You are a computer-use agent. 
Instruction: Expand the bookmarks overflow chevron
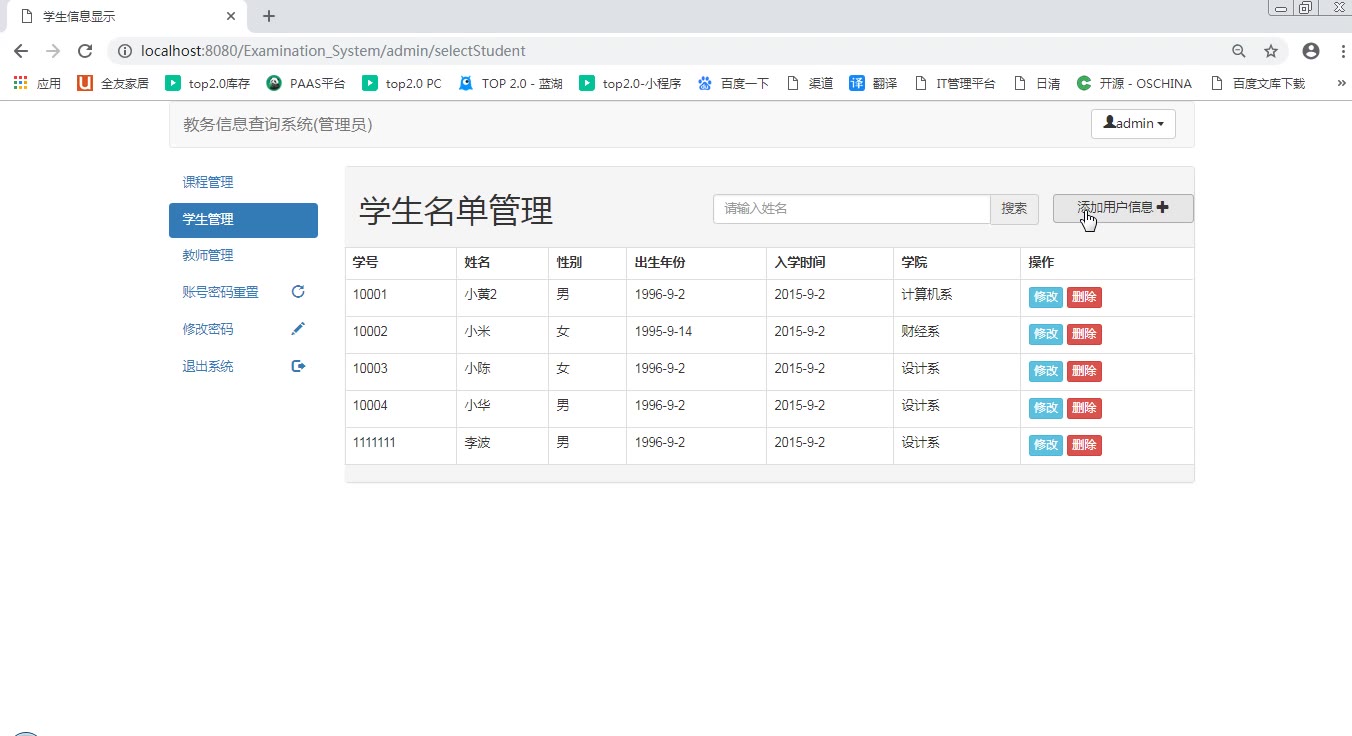pyautogui.click(x=1341, y=84)
